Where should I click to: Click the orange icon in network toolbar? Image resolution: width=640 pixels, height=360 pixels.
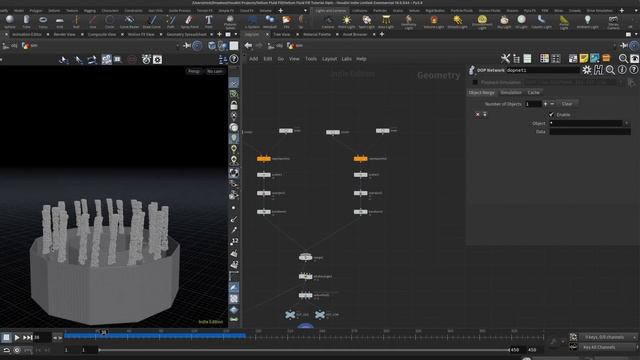[x=606, y=58]
